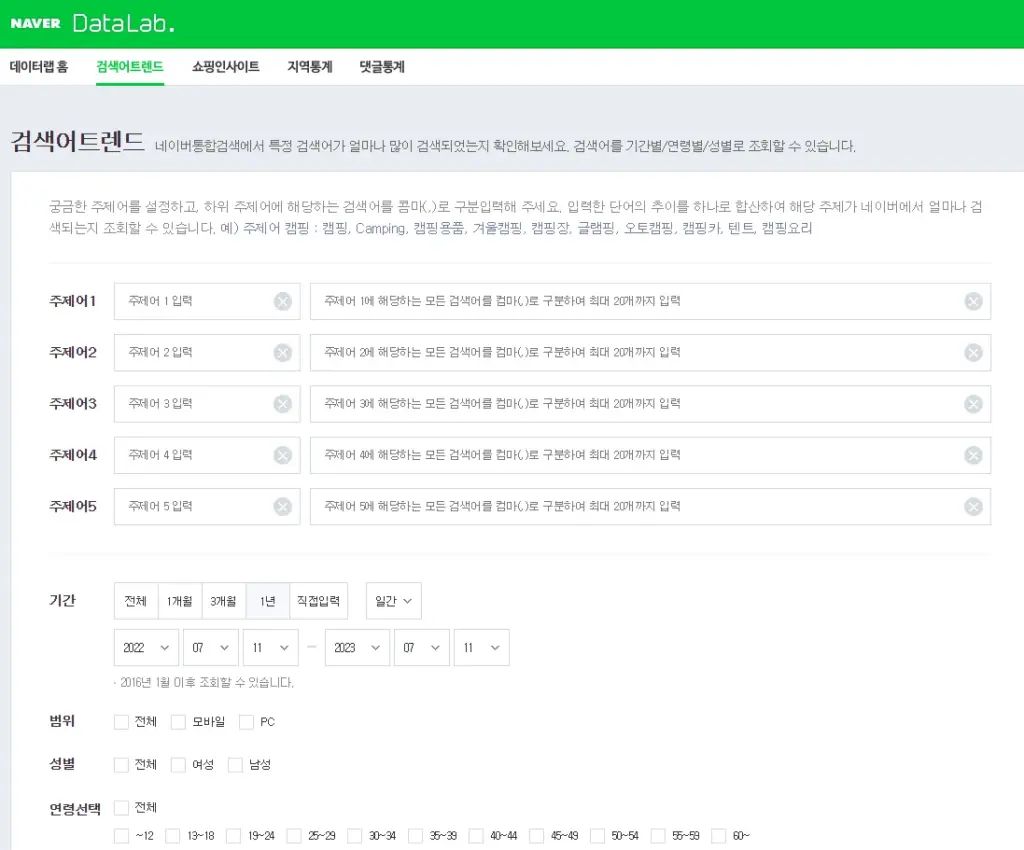Switch to the 검색어트렌드 tab
Viewport: 1024px width, 850px height.
coord(130,67)
